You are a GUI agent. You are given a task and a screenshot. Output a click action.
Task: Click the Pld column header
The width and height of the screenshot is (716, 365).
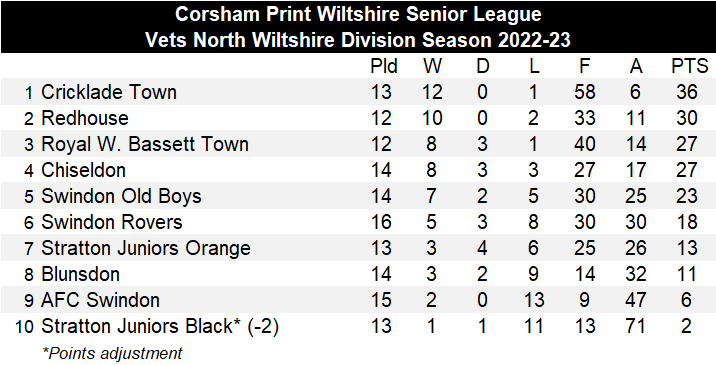384,67
